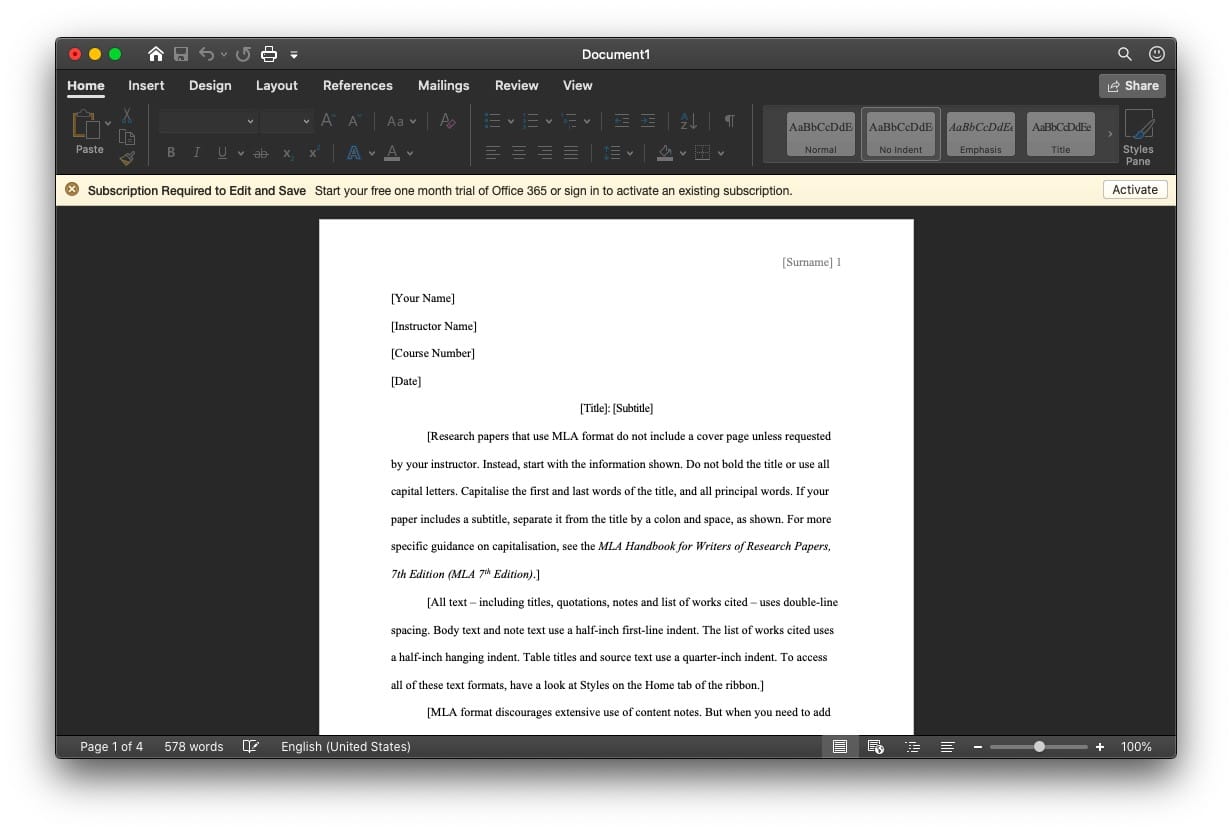Screen dimensions: 1232x832
Task: Toggle show paragraph marks
Action: [x=730, y=121]
